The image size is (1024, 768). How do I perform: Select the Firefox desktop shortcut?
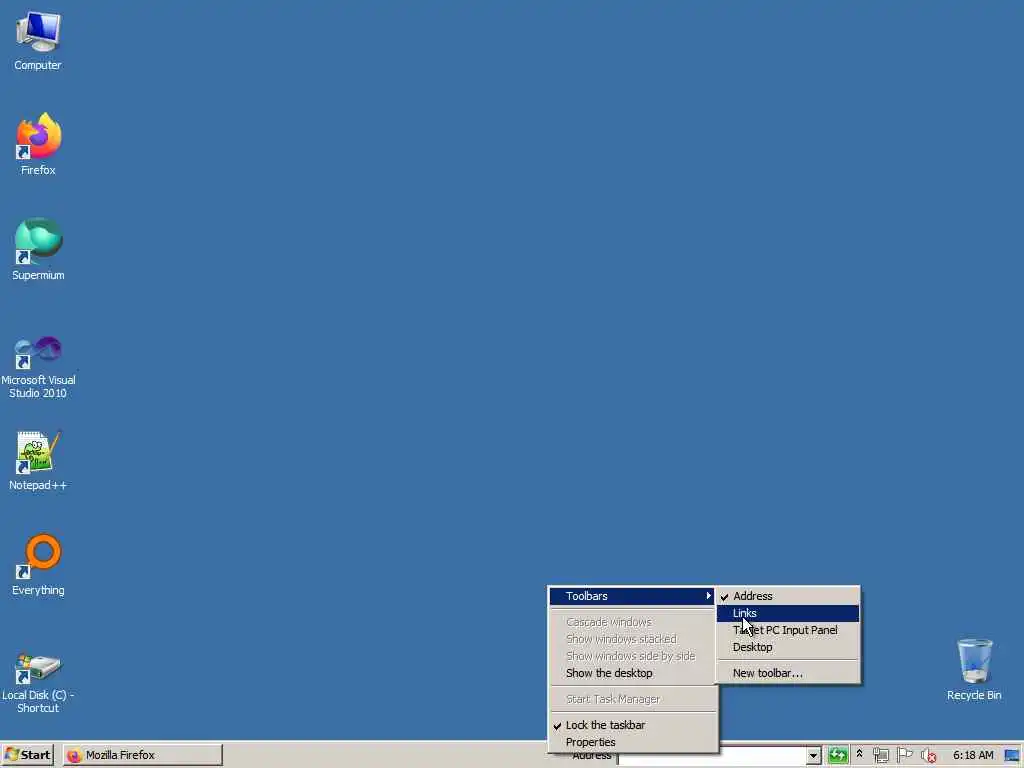point(38,144)
